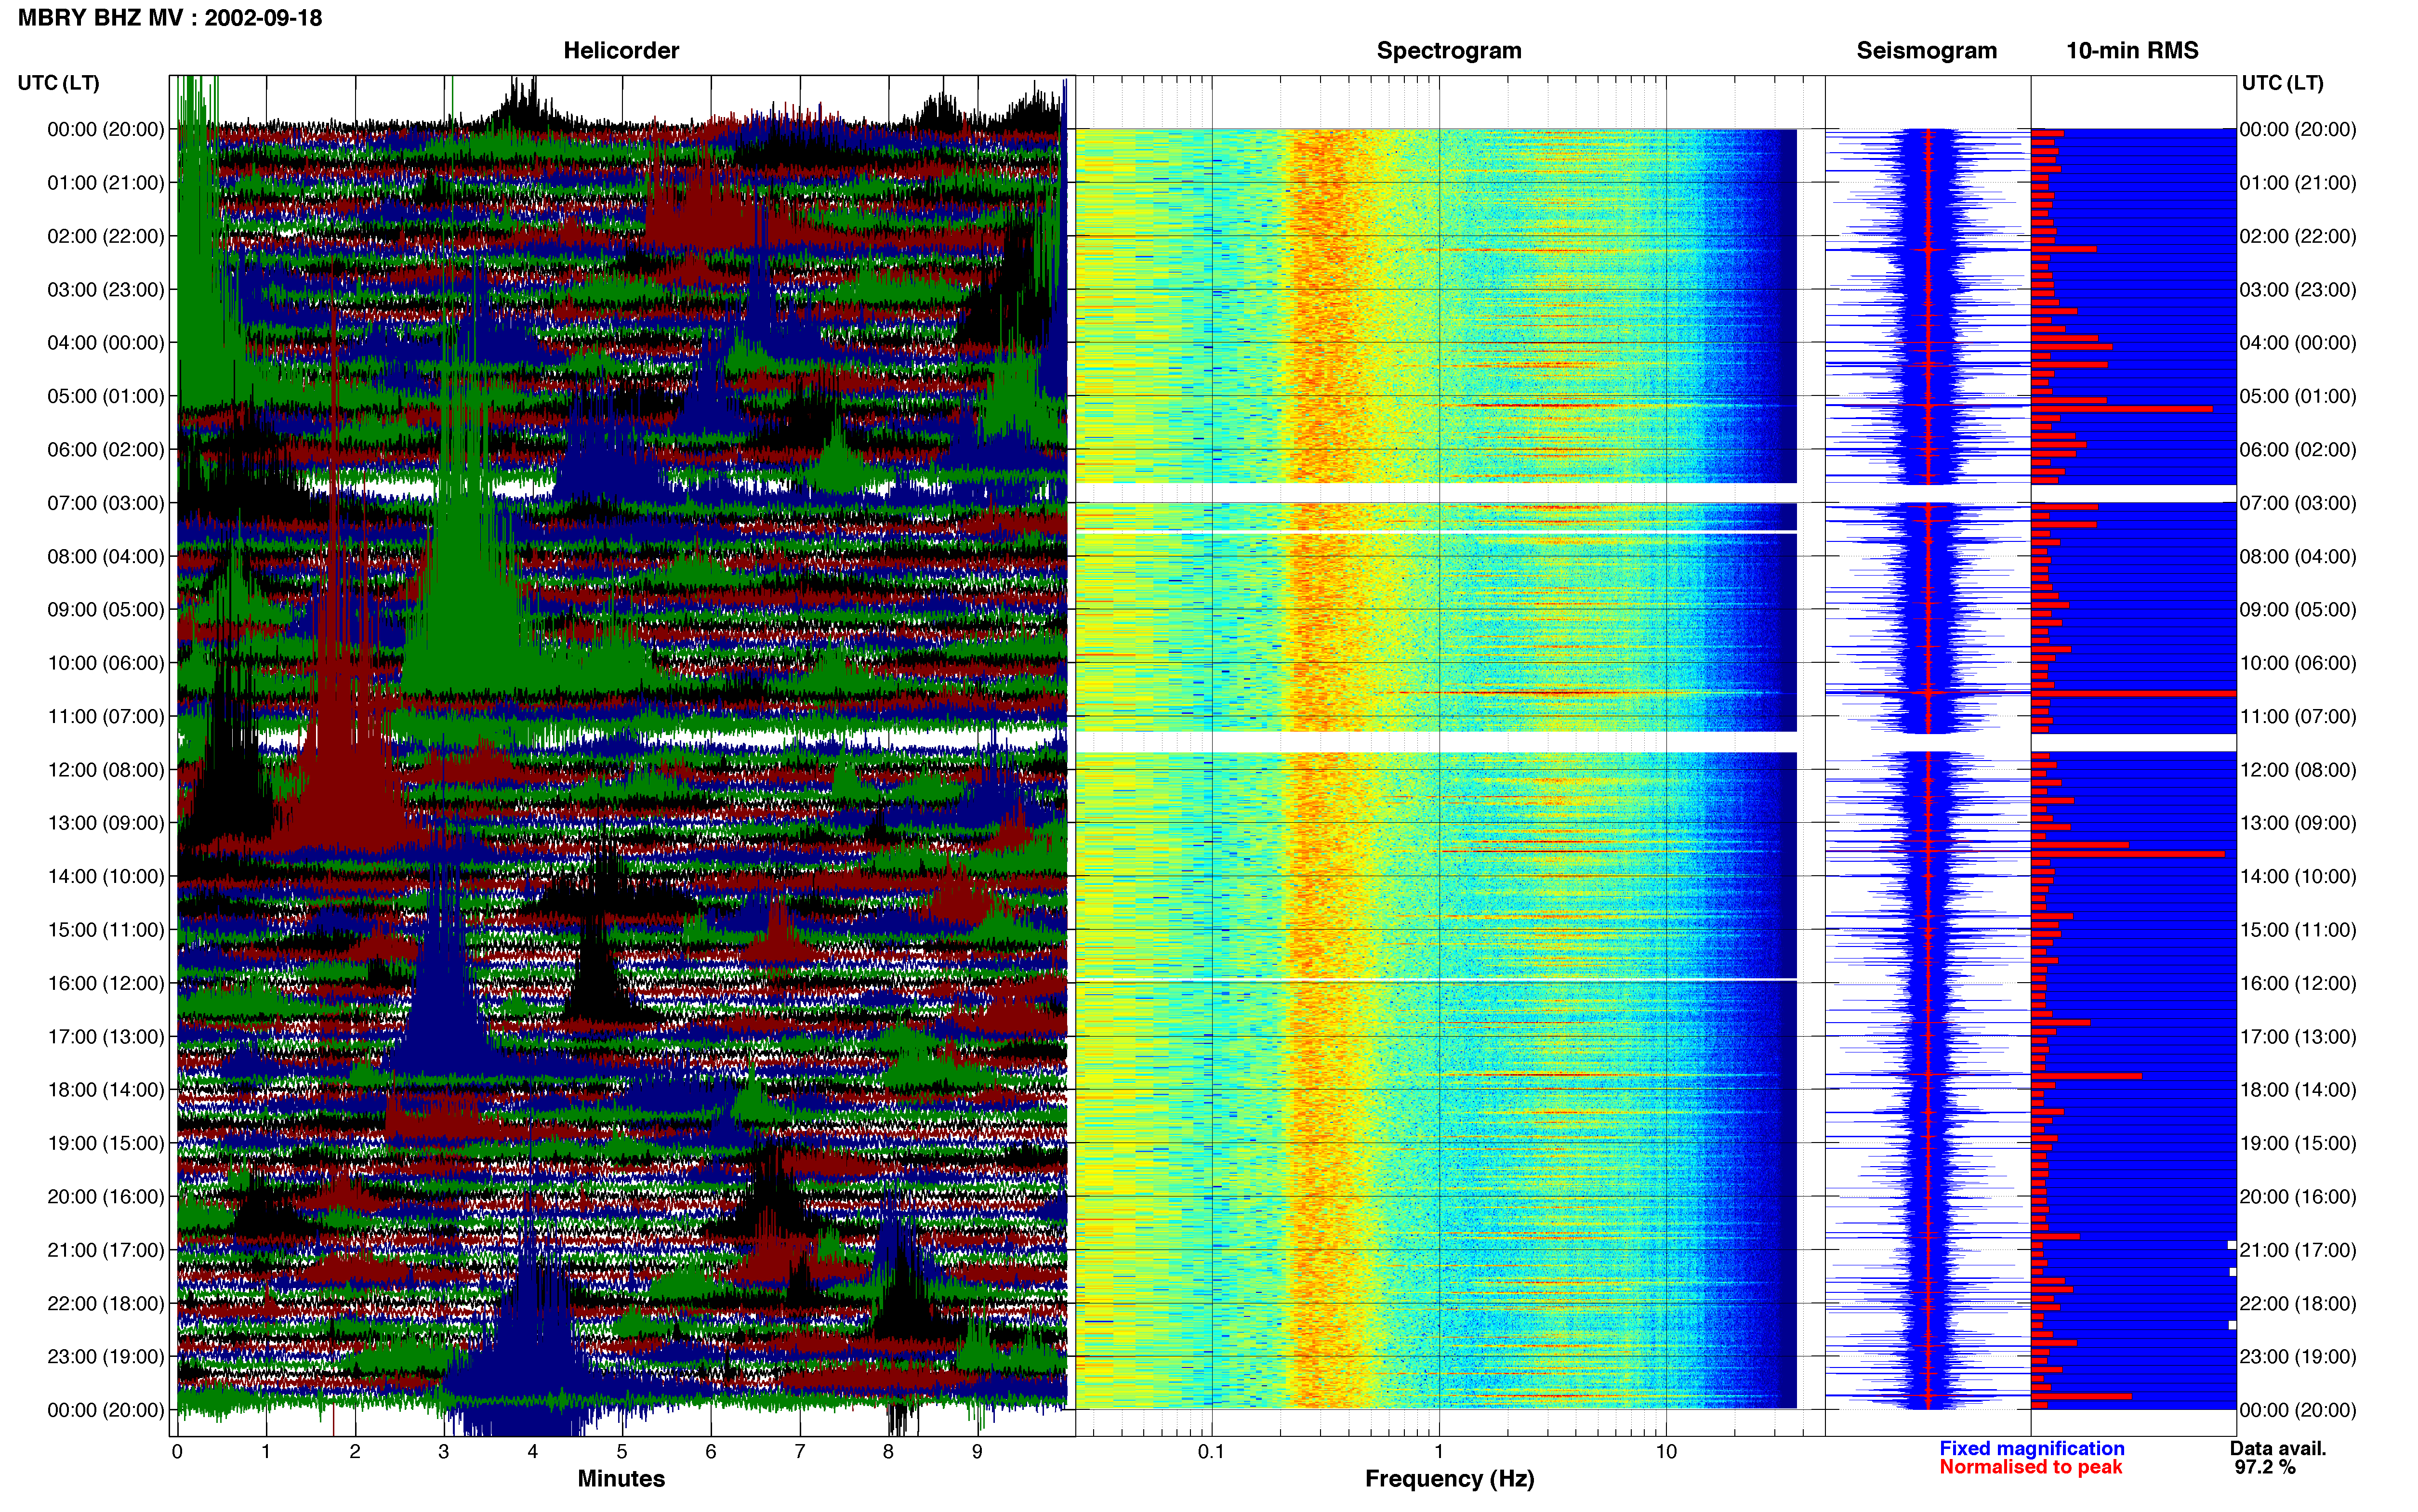Click the left '23:00 (19:00)' time label
2418x1512 pixels.
pos(106,1357)
